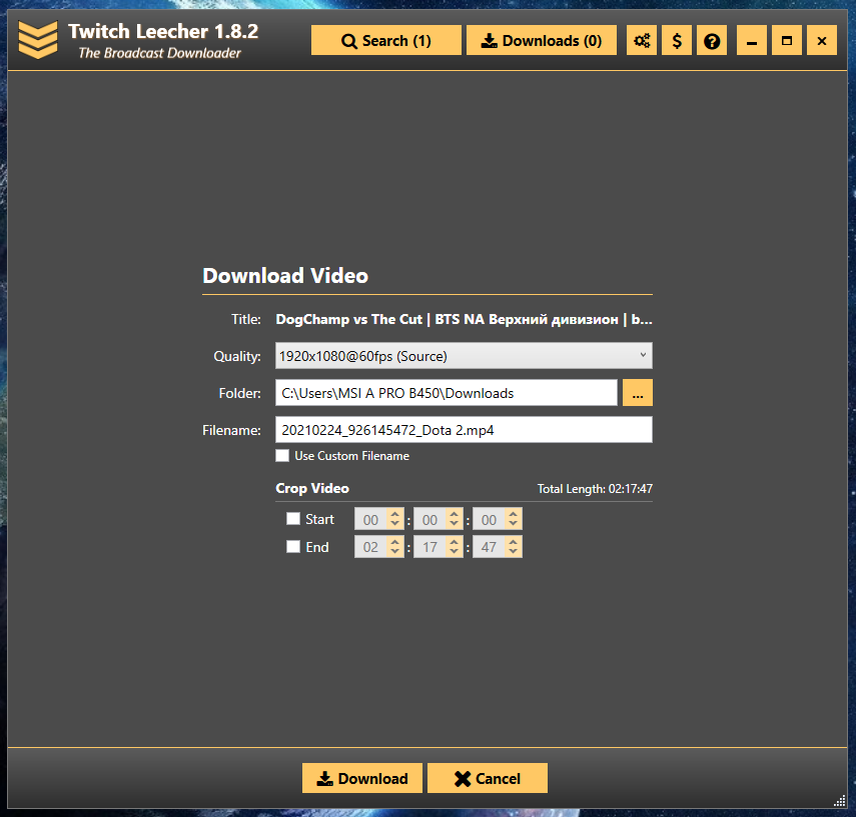The height and width of the screenshot is (817, 856).
Task: Enable the End crop checkbox
Action: 293,546
